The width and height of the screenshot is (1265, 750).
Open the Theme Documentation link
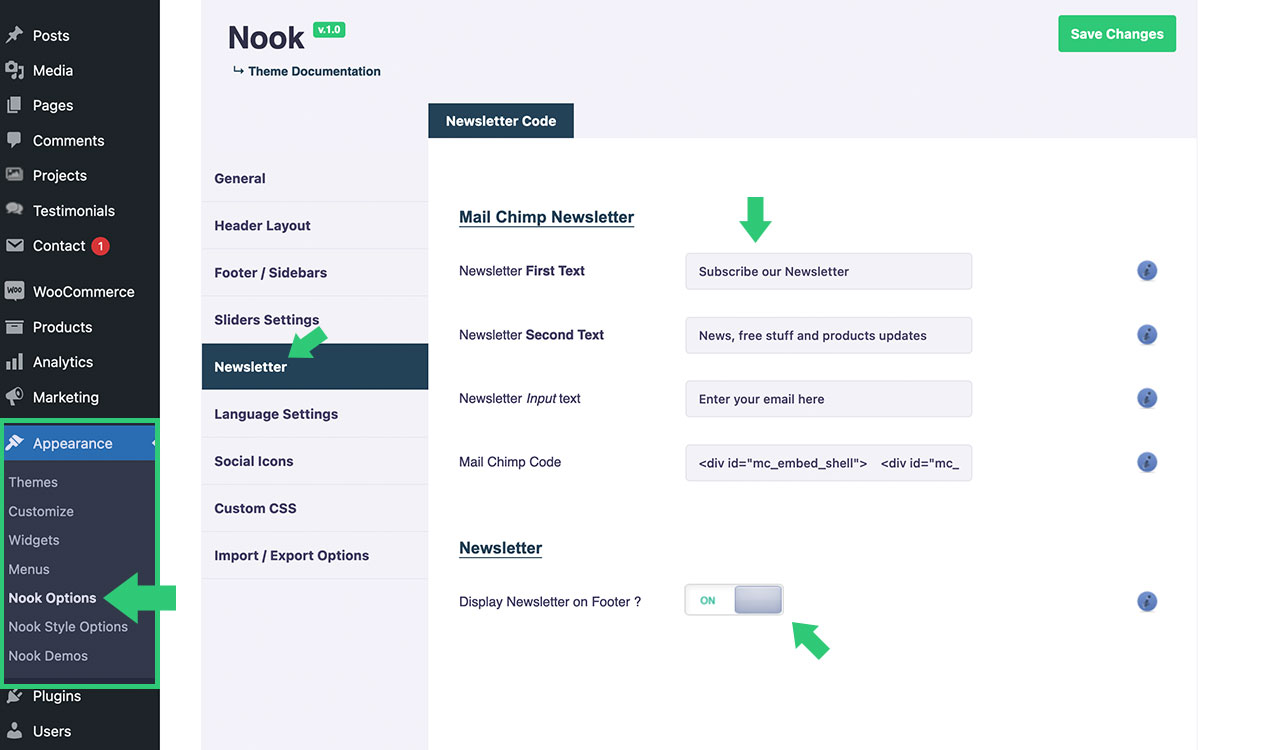pos(314,71)
